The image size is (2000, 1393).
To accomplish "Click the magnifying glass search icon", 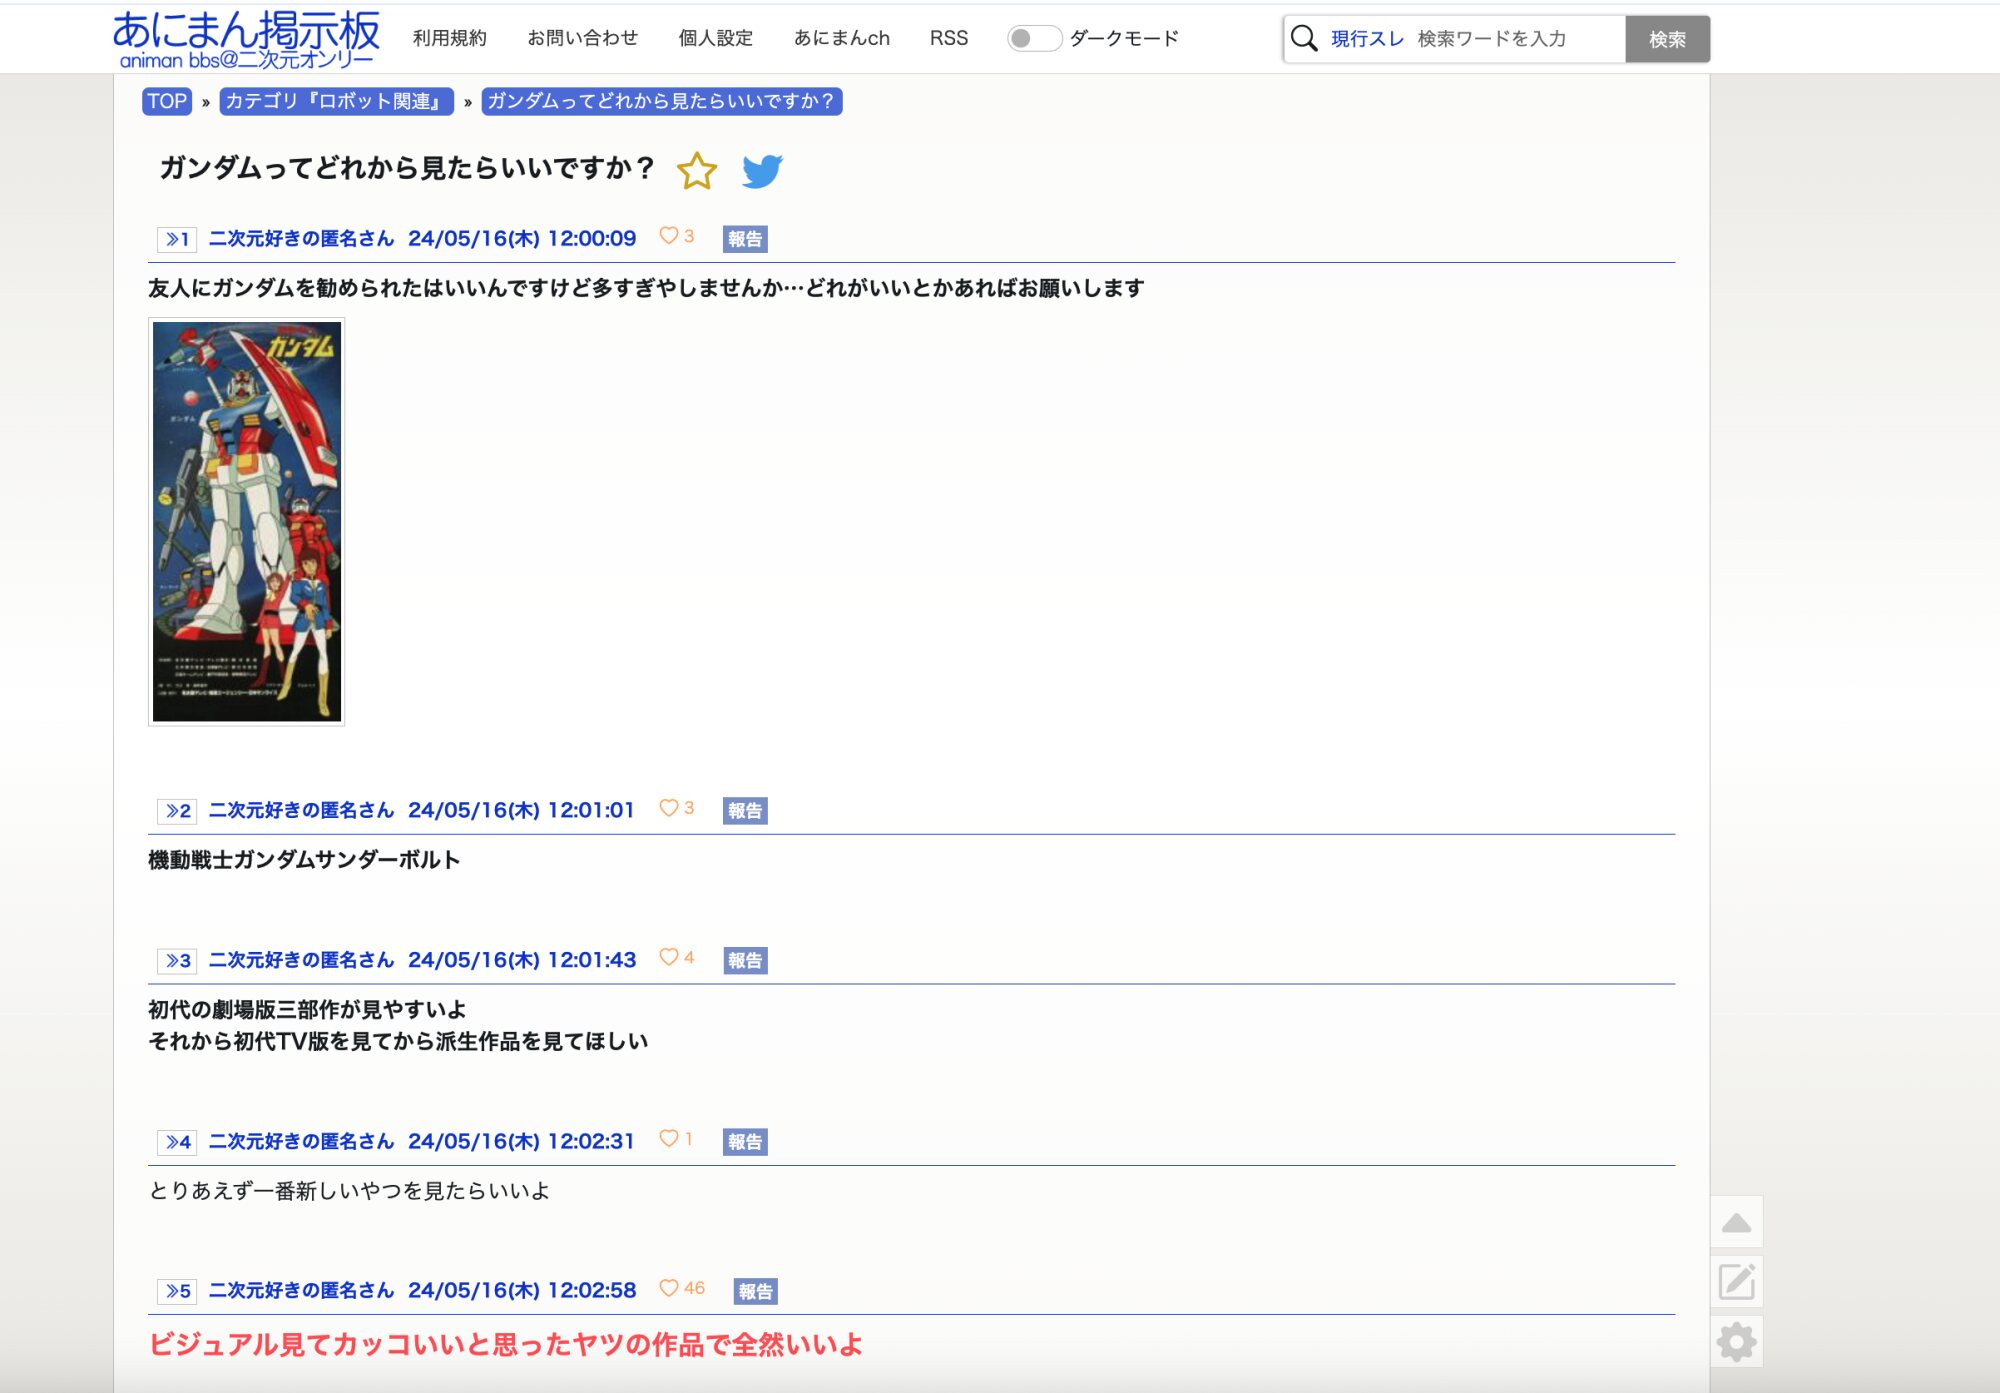I will [x=1303, y=39].
